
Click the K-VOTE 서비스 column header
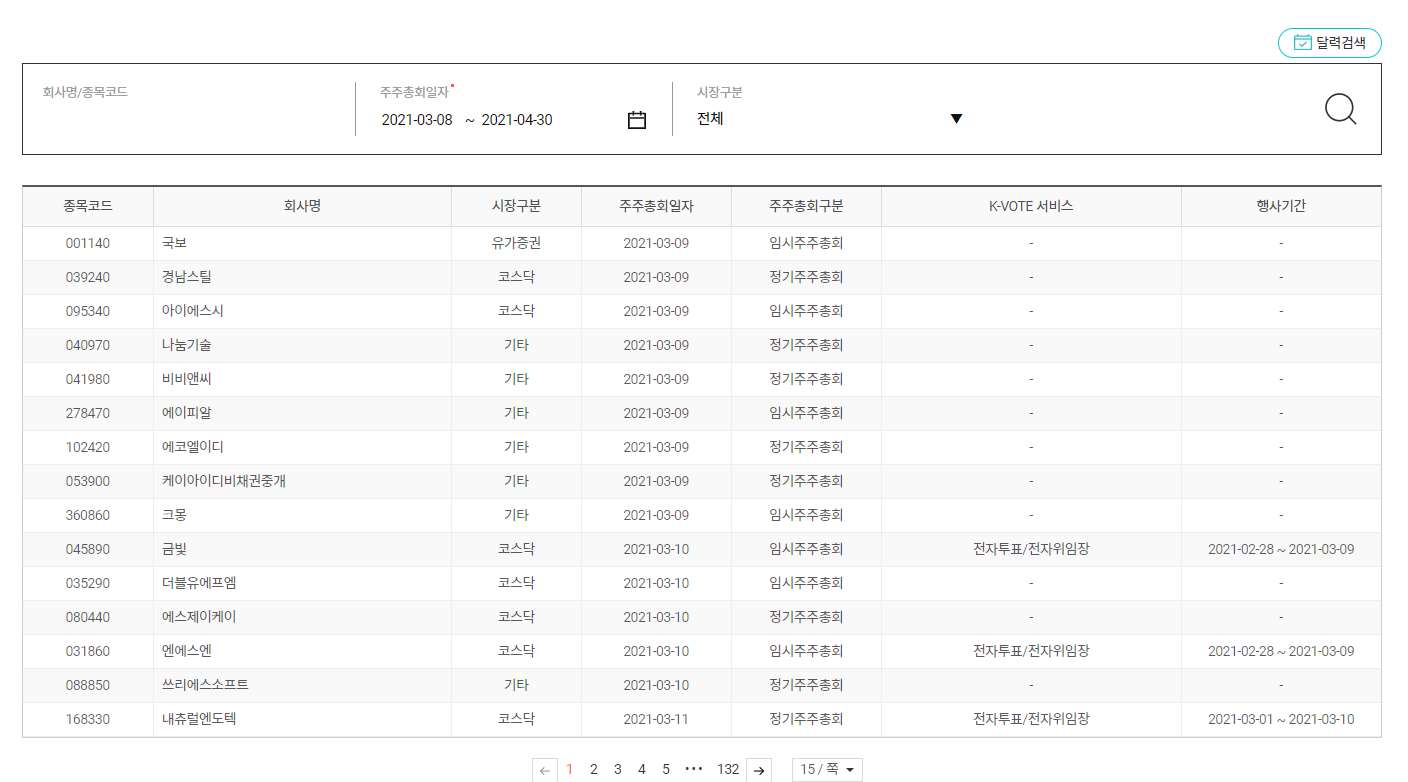pyautogui.click(x=1031, y=206)
